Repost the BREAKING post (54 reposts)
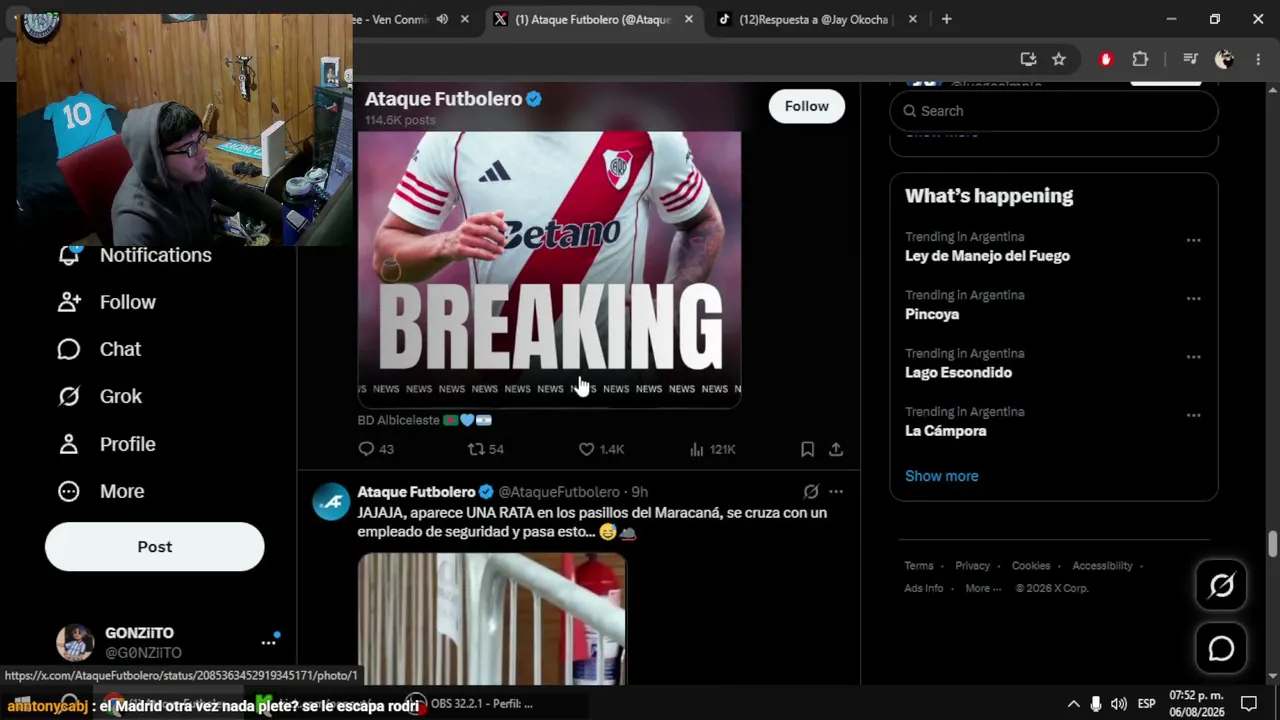 [x=476, y=449]
